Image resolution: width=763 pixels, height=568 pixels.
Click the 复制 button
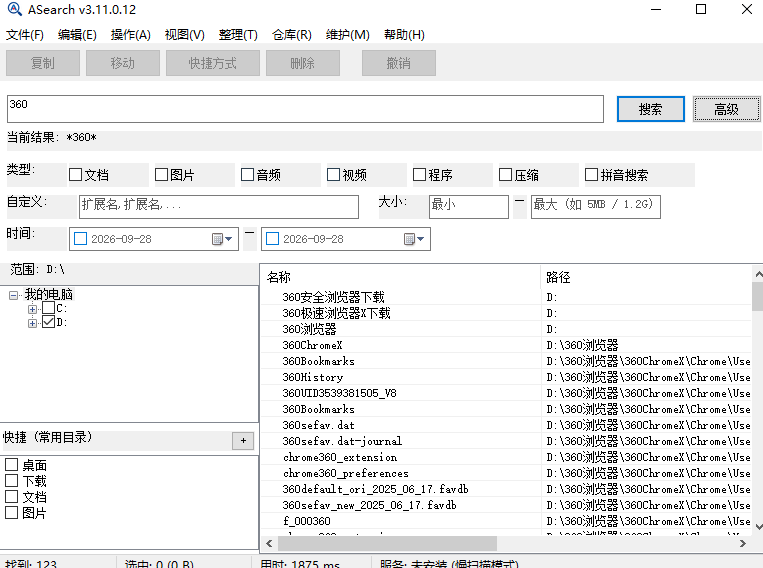tap(43, 63)
